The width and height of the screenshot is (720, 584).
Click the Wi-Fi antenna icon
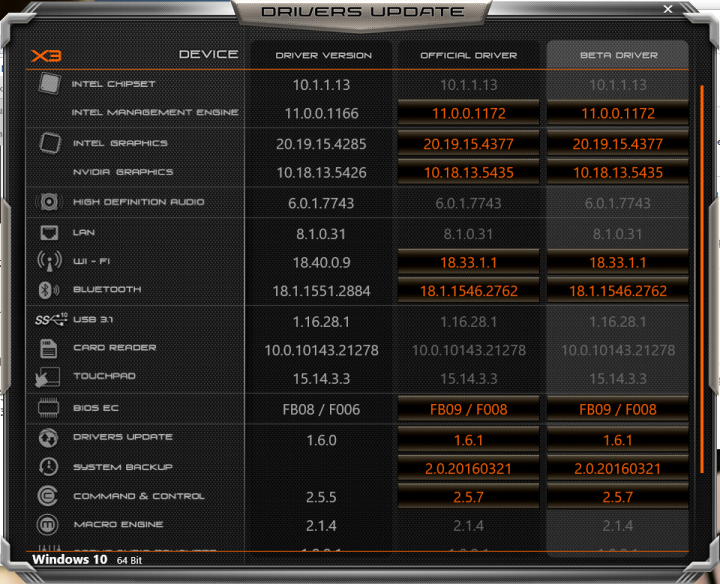[x=49, y=261]
